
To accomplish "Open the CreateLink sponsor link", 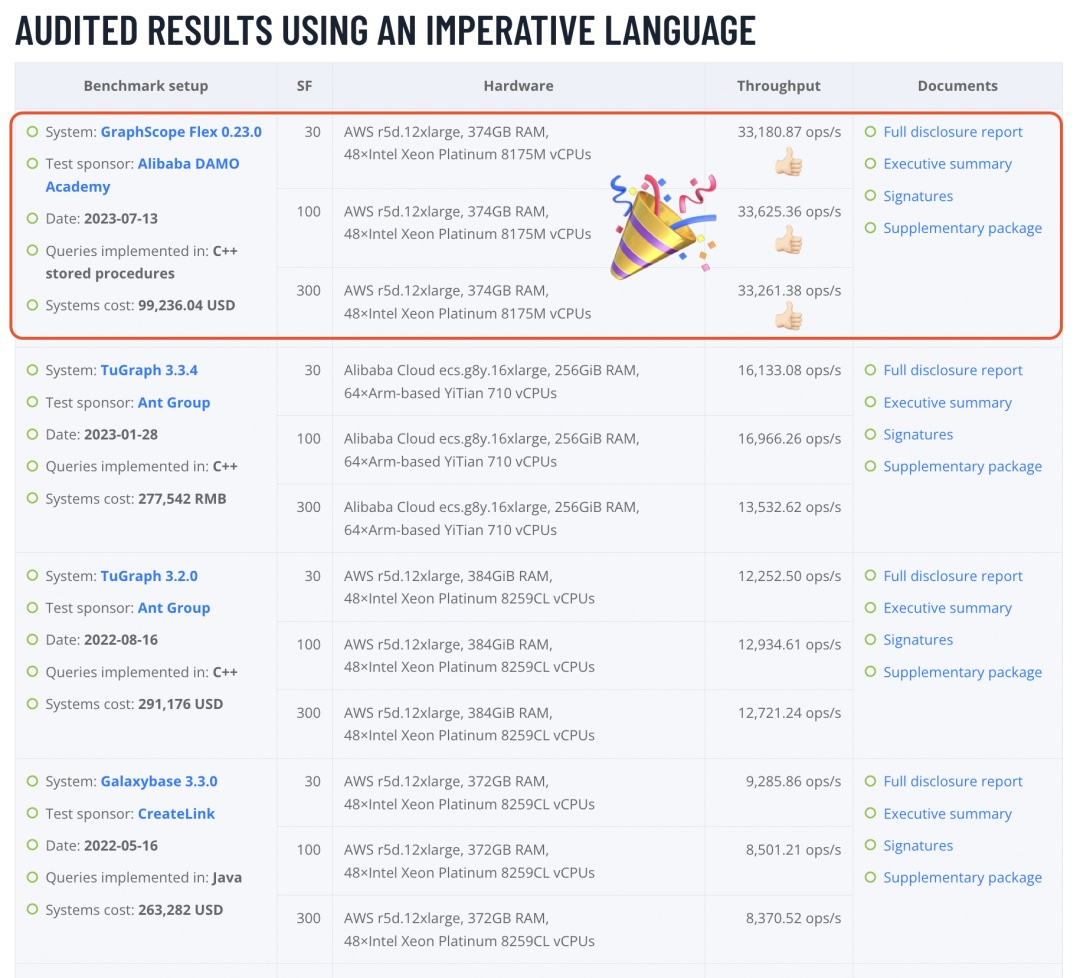I will (x=176, y=813).
